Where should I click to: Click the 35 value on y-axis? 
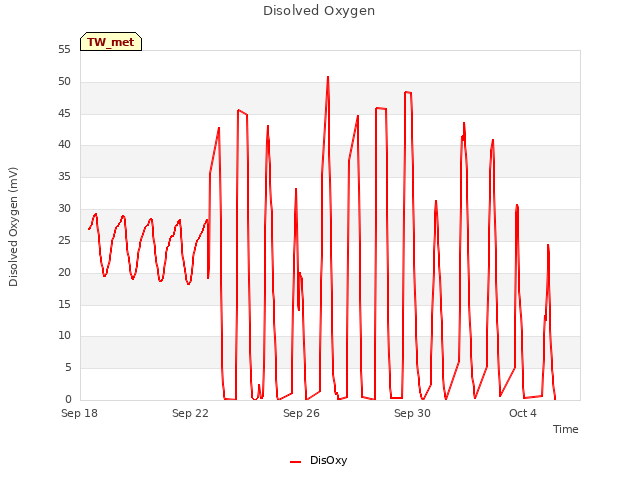[64, 177]
